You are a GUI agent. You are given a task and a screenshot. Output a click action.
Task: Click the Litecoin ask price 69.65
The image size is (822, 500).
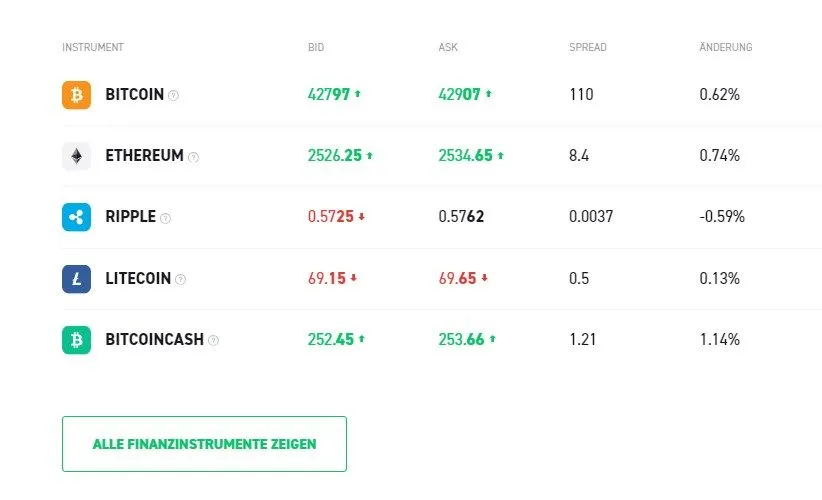tap(456, 279)
